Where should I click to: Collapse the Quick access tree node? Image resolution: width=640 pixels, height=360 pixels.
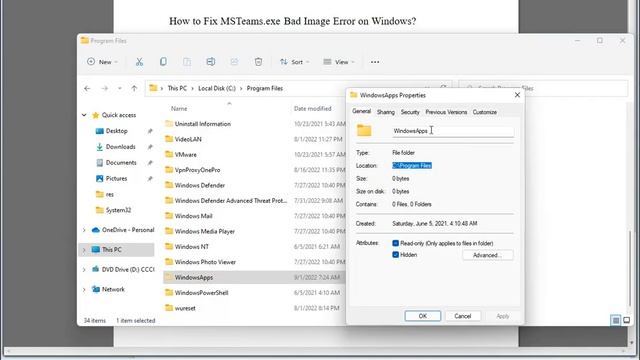pos(84,115)
